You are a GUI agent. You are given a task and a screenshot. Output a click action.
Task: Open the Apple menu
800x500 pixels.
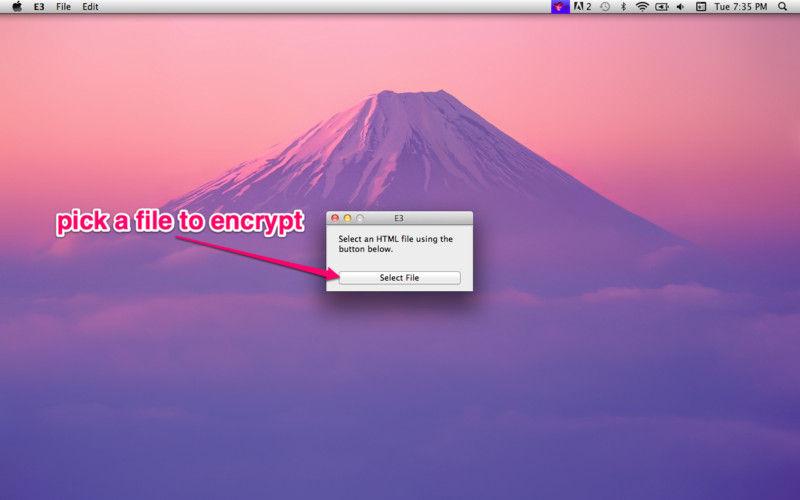click(17, 7)
